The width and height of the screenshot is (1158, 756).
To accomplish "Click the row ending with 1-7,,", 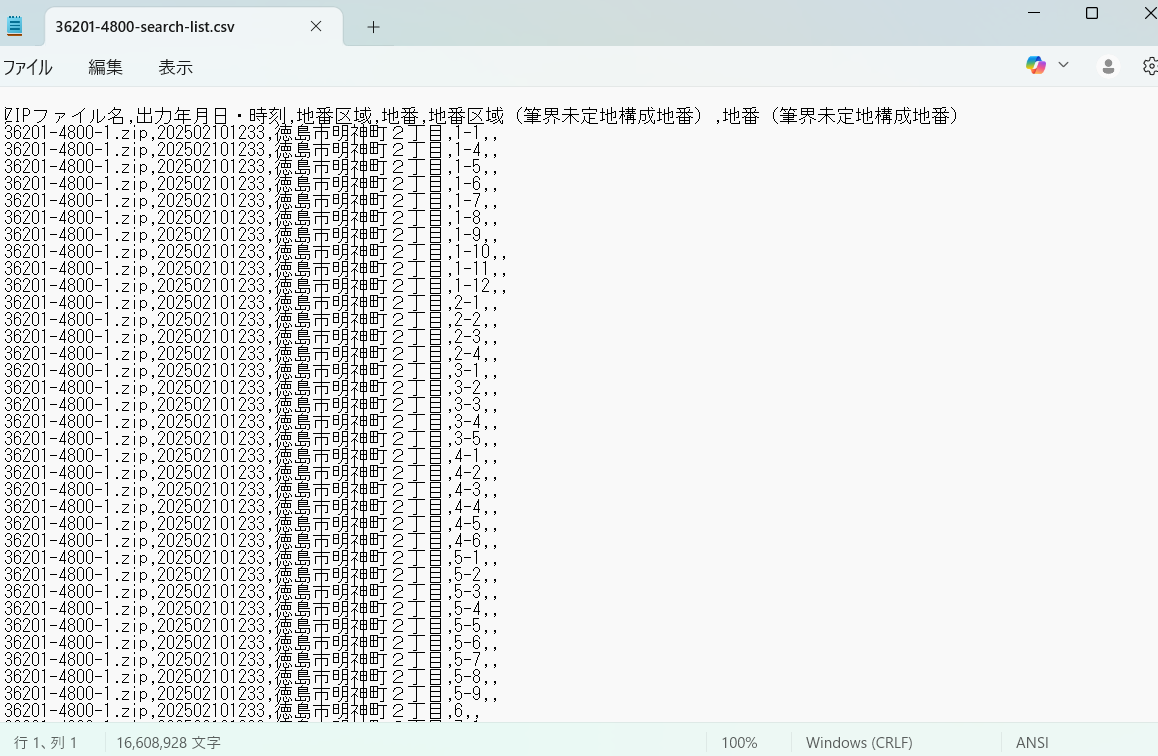I will click(x=251, y=201).
